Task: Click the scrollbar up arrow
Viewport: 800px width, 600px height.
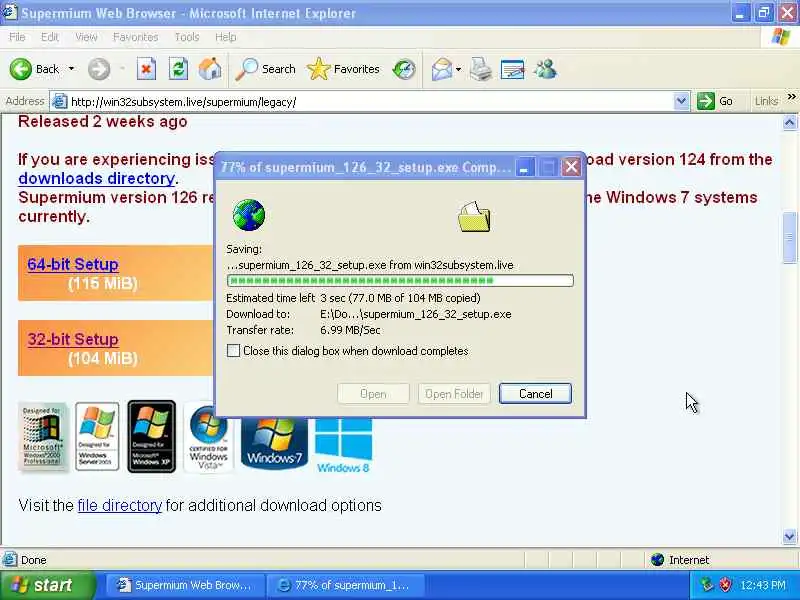Action: pos(789,122)
